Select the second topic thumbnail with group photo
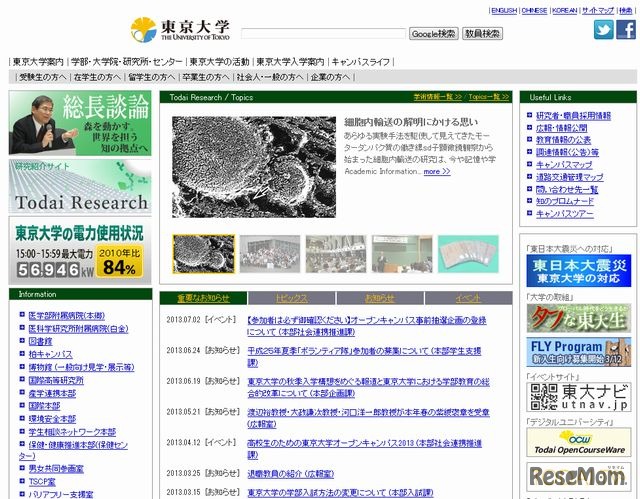The image size is (640, 499). coord(270,254)
